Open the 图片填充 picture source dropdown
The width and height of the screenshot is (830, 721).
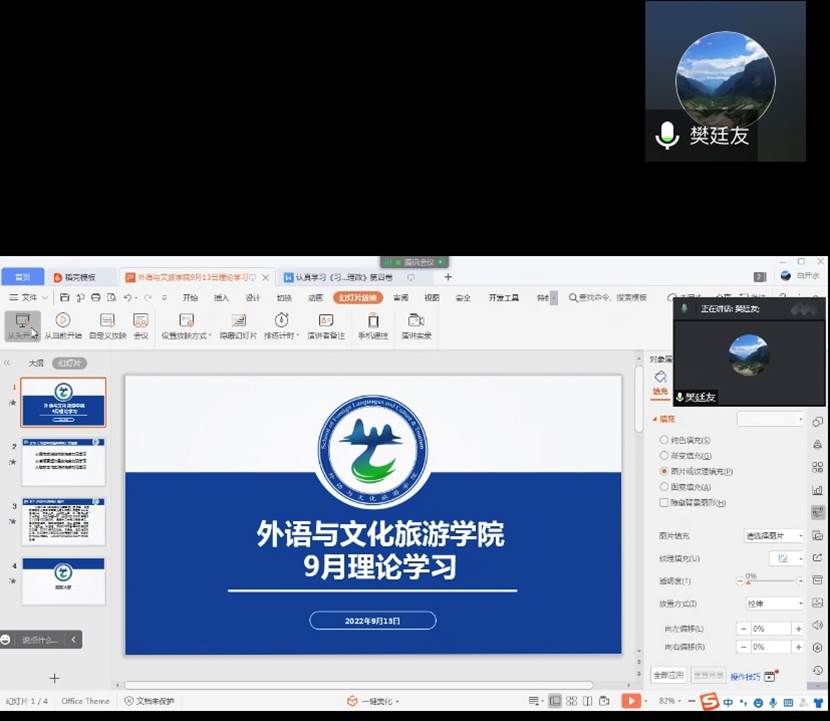click(774, 536)
